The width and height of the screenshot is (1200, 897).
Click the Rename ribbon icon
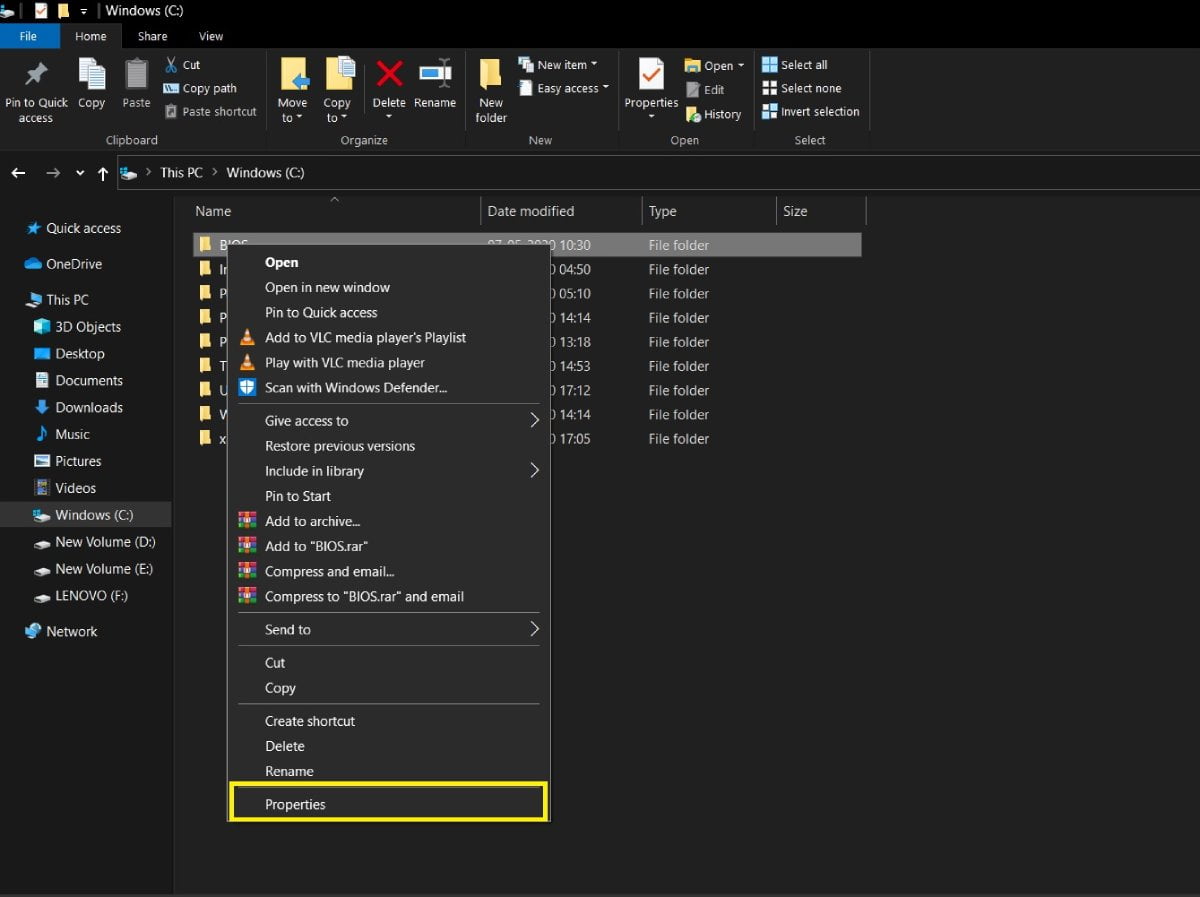pyautogui.click(x=435, y=74)
